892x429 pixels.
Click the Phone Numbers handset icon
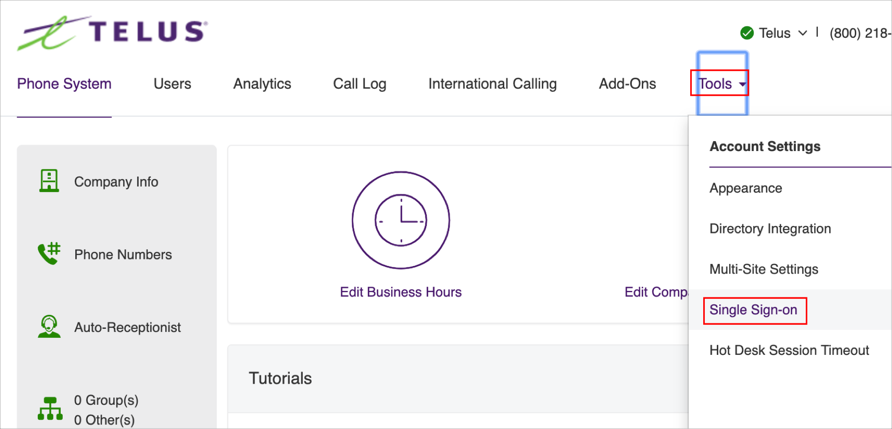pos(49,254)
